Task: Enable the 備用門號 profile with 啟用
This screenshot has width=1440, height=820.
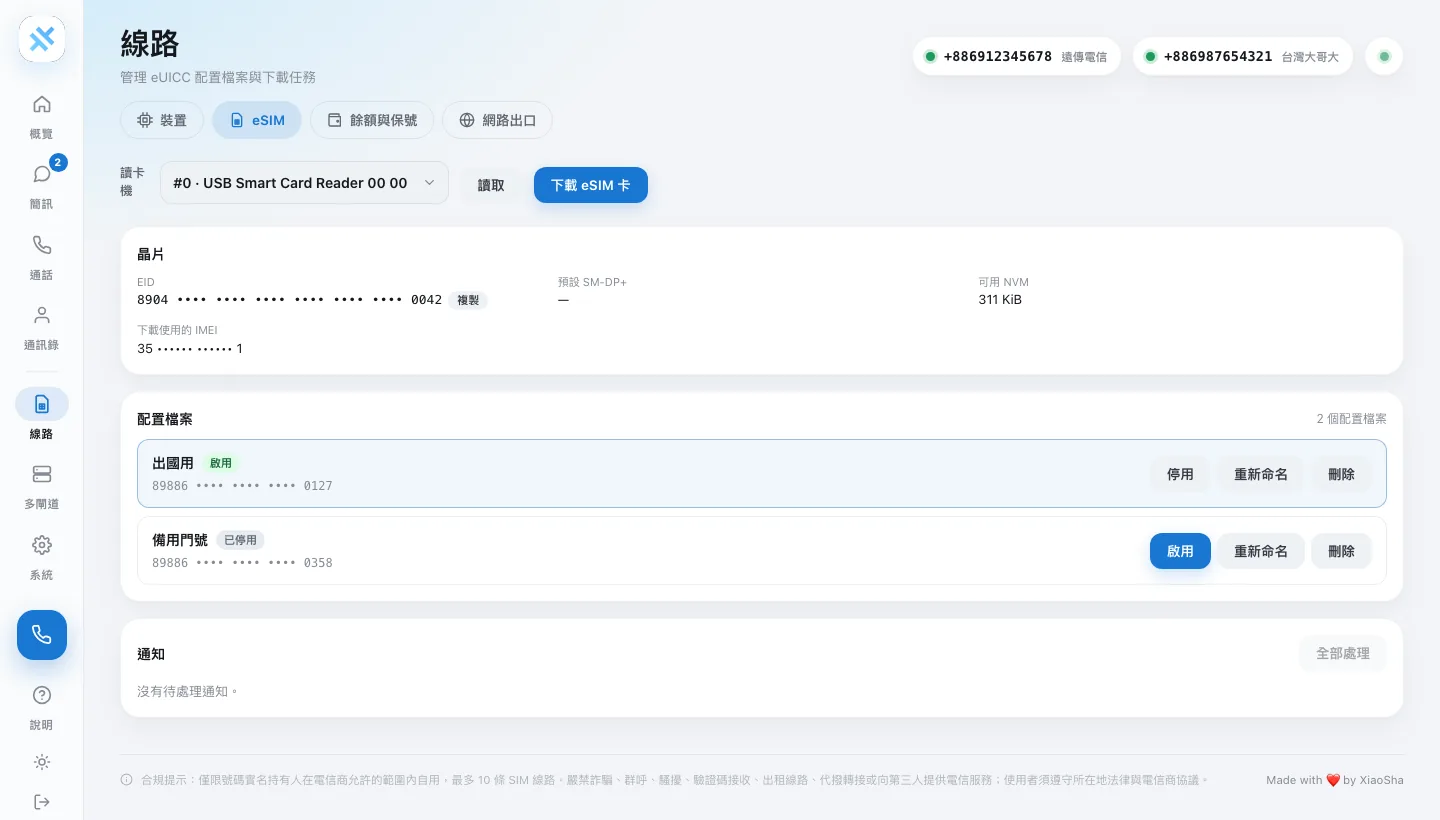Action: pos(1180,551)
